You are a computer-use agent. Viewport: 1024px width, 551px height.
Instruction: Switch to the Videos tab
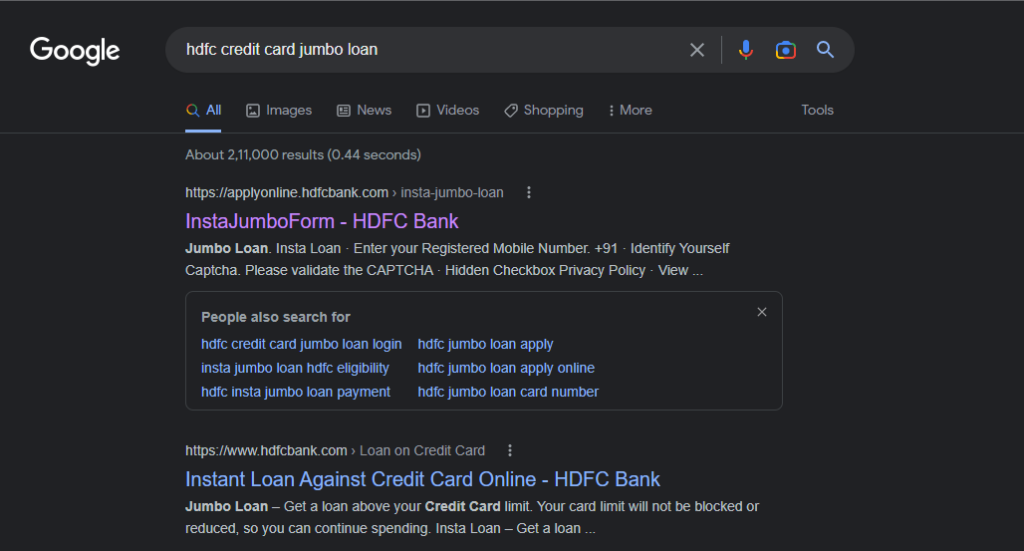point(447,110)
